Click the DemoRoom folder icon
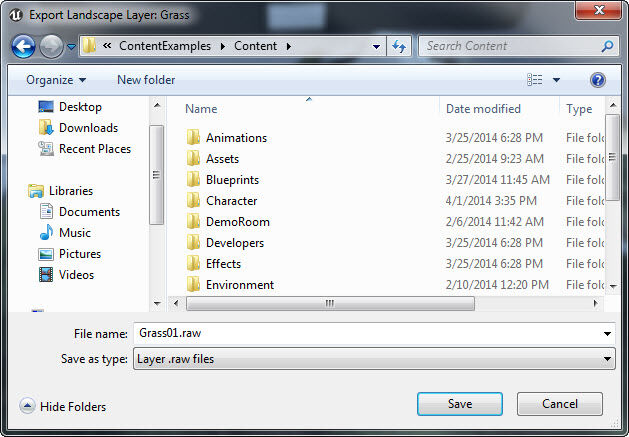The height and width of the screenshot is (437, 629). 193,222
